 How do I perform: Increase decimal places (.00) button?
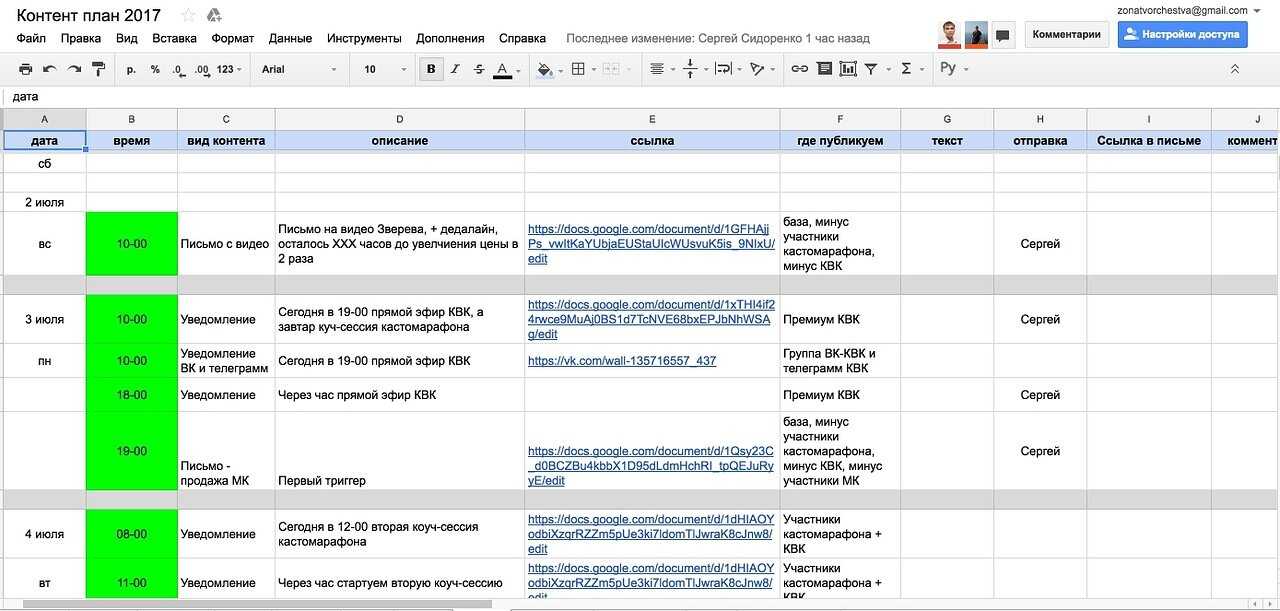(201, 69)
